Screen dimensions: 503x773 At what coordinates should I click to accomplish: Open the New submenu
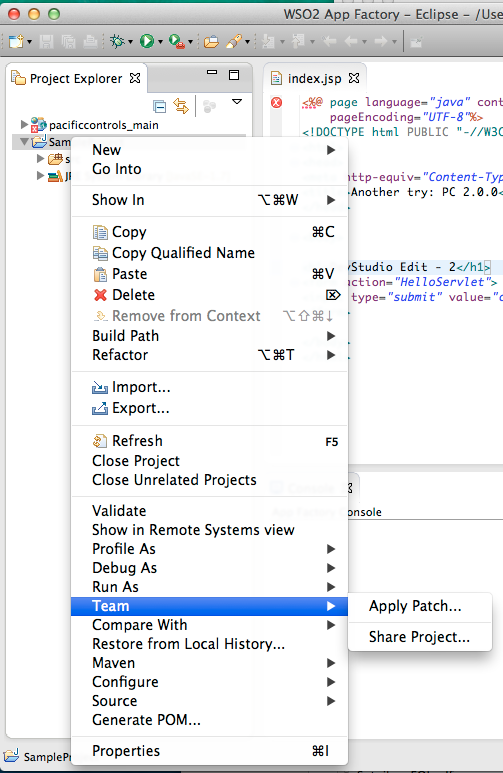[x=209, y=150]
